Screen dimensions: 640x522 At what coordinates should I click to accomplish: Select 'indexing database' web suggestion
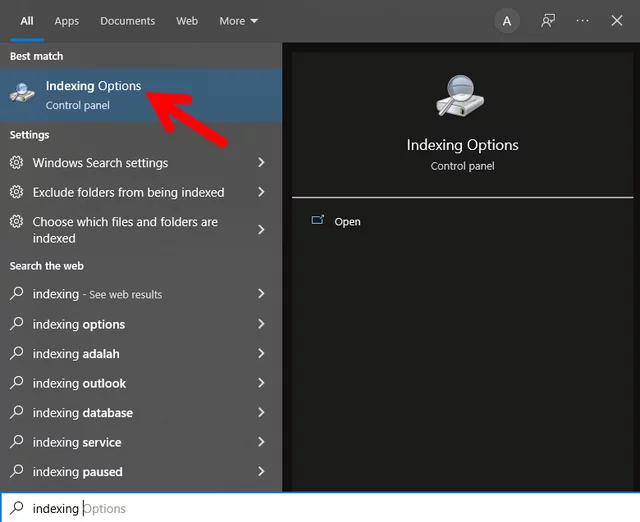click(141, 413)
